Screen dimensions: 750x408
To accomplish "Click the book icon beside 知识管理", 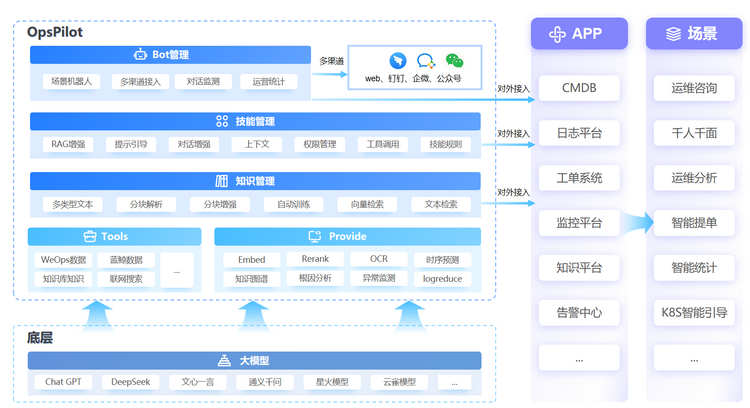I will click(221, 181).
